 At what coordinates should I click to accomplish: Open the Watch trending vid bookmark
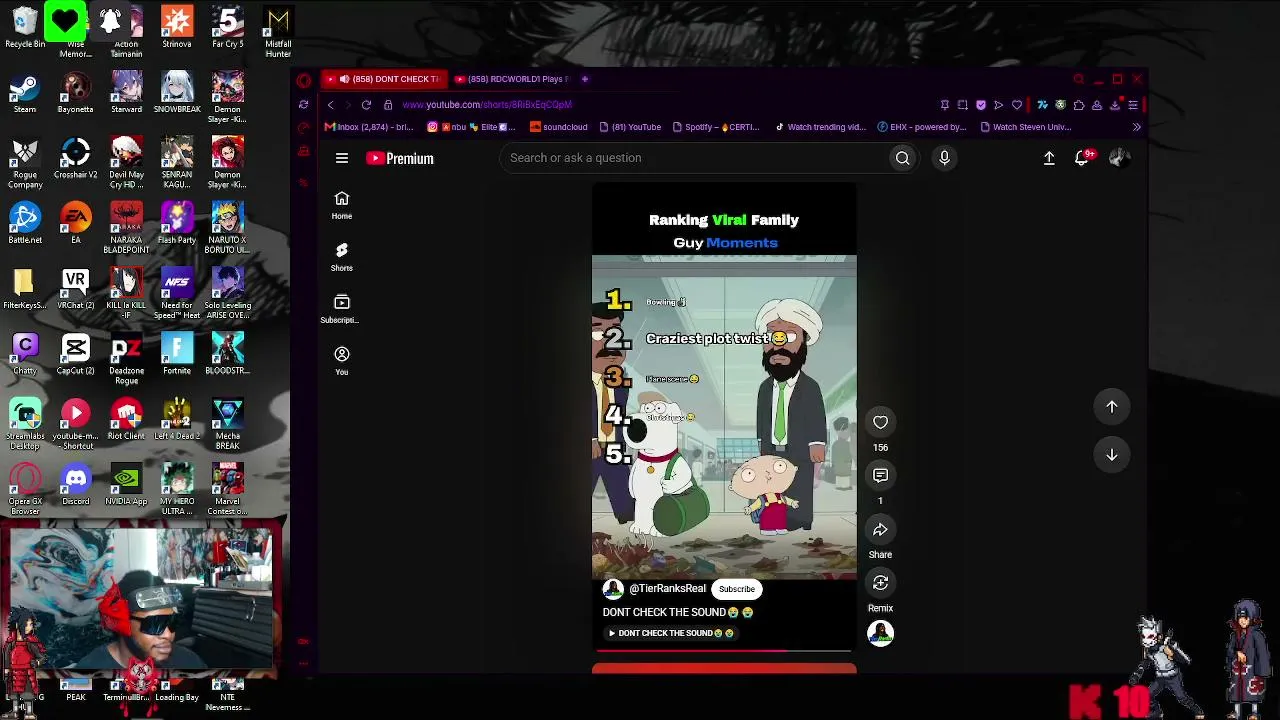tap(820, 127)
